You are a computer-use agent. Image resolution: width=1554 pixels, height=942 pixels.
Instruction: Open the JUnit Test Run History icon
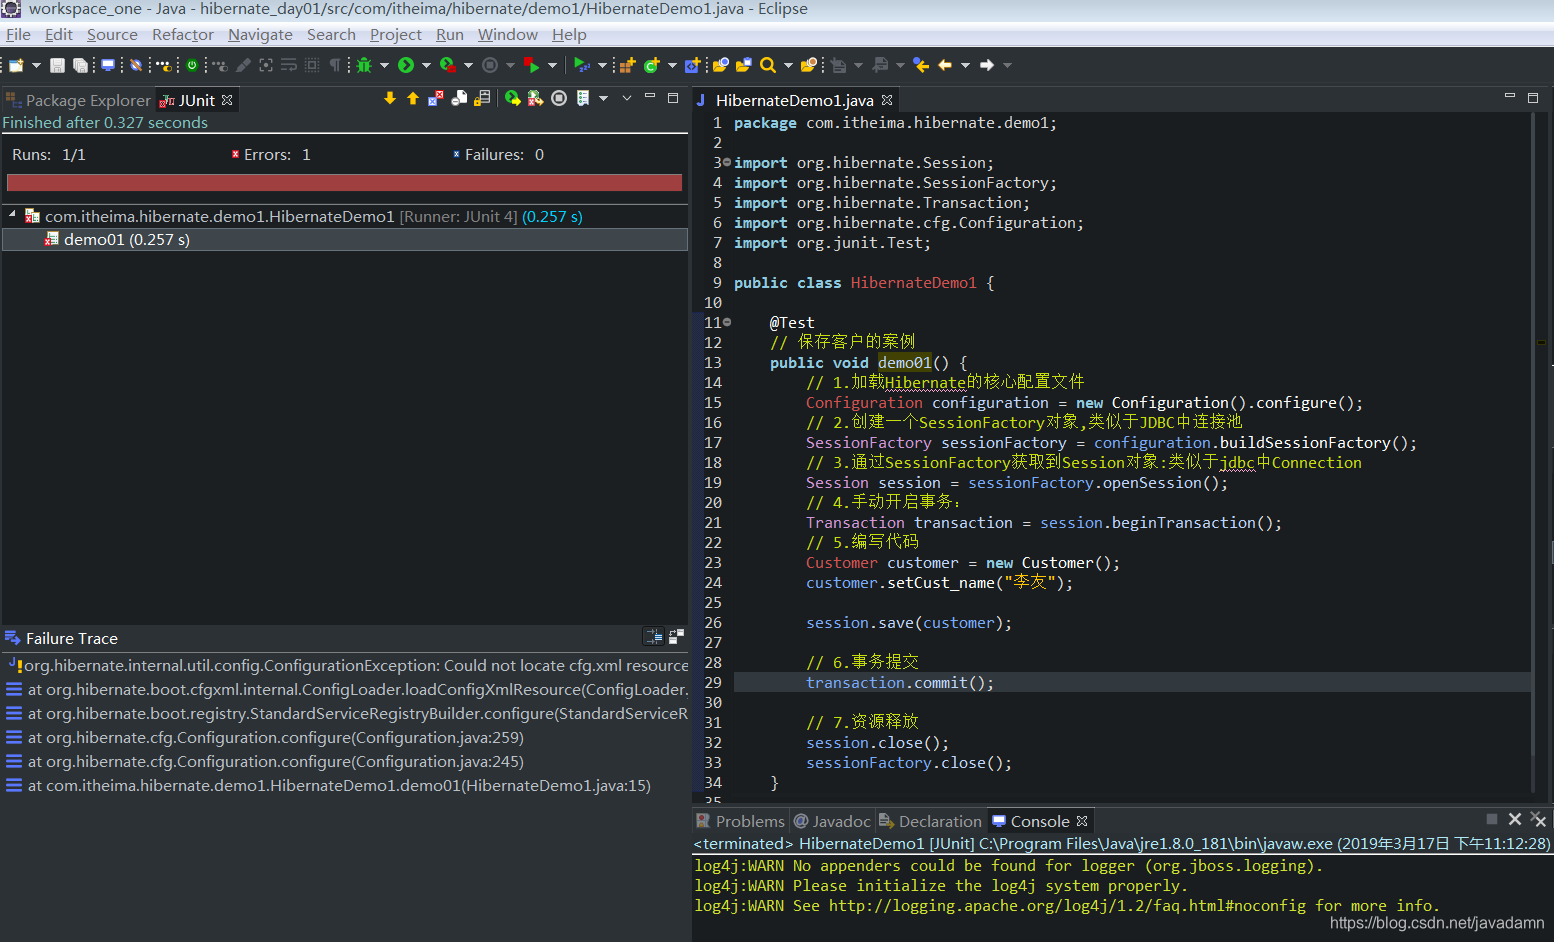click(x=583, y=98)
